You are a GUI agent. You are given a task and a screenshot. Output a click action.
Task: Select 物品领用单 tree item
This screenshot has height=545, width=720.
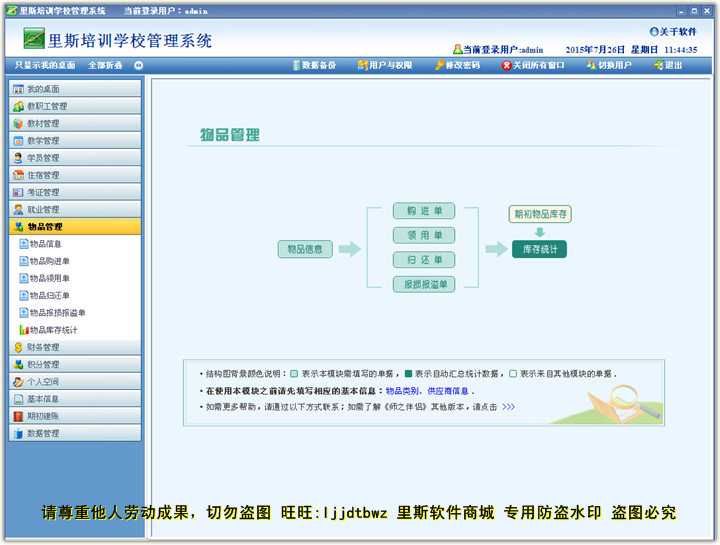pyautogui.click(x=50, y=278)
